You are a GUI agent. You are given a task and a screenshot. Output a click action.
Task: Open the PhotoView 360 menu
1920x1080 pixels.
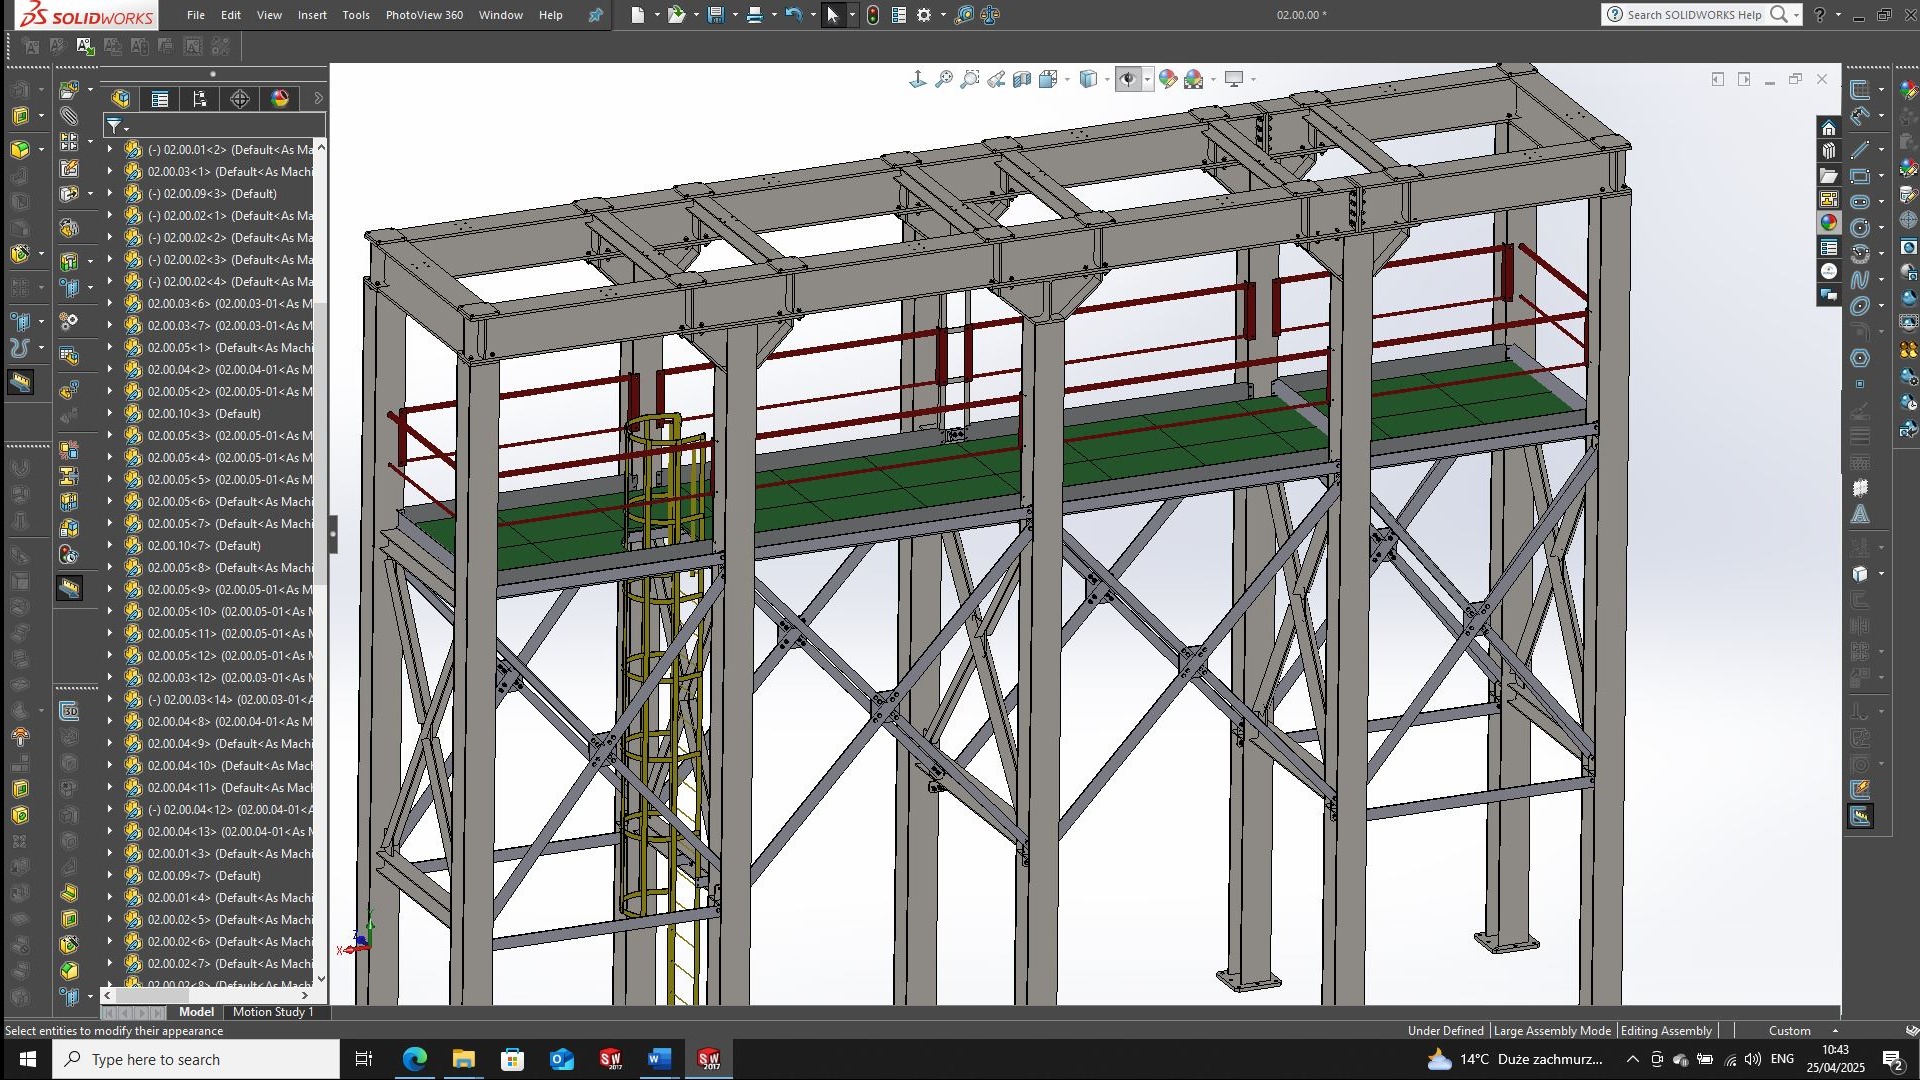click(x=424, y=15)
